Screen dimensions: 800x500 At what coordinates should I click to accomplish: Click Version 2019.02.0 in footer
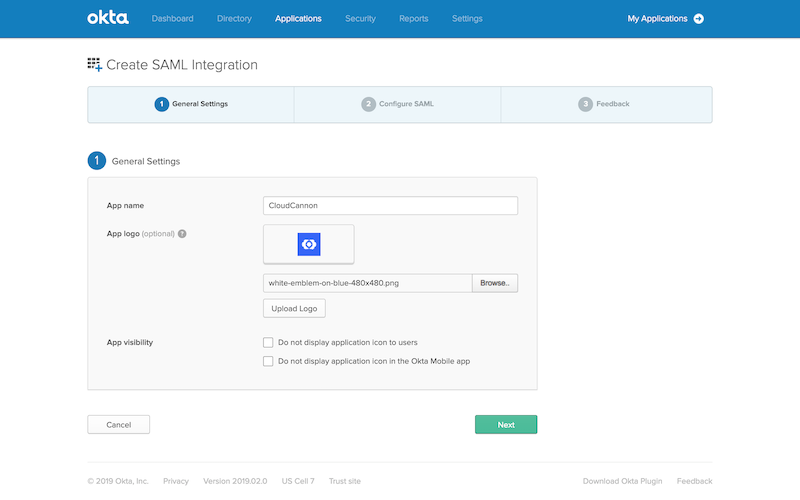pos(235,481)
